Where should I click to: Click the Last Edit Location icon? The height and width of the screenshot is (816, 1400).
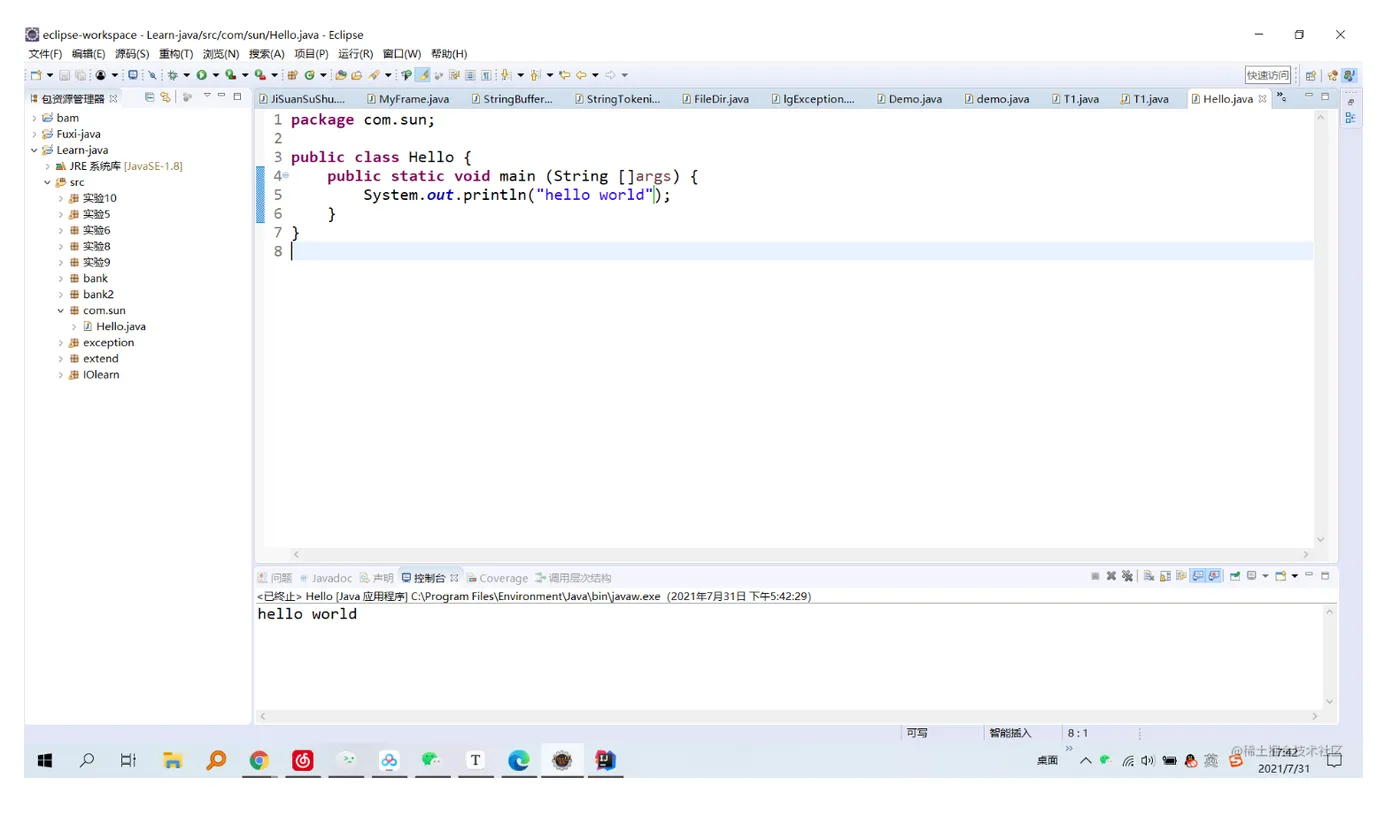tap(564, 75)
